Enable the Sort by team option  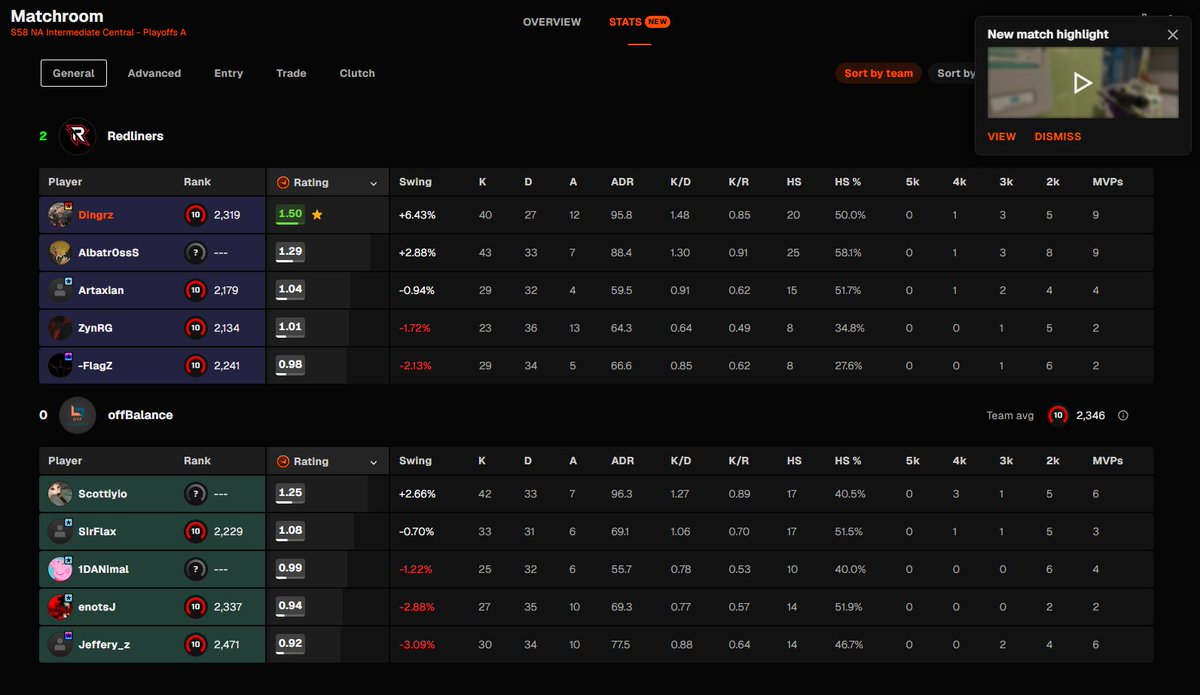(878, 73)
